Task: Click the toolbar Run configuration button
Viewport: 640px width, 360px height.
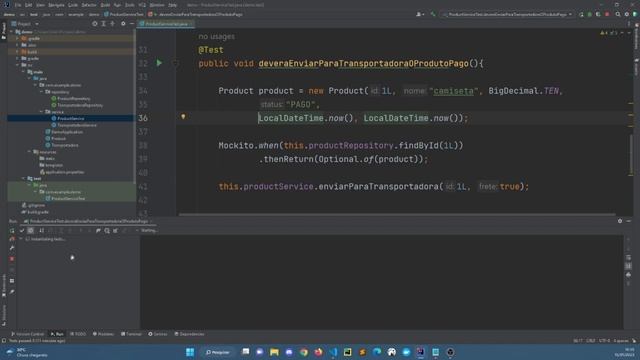Action: (581, 14)
